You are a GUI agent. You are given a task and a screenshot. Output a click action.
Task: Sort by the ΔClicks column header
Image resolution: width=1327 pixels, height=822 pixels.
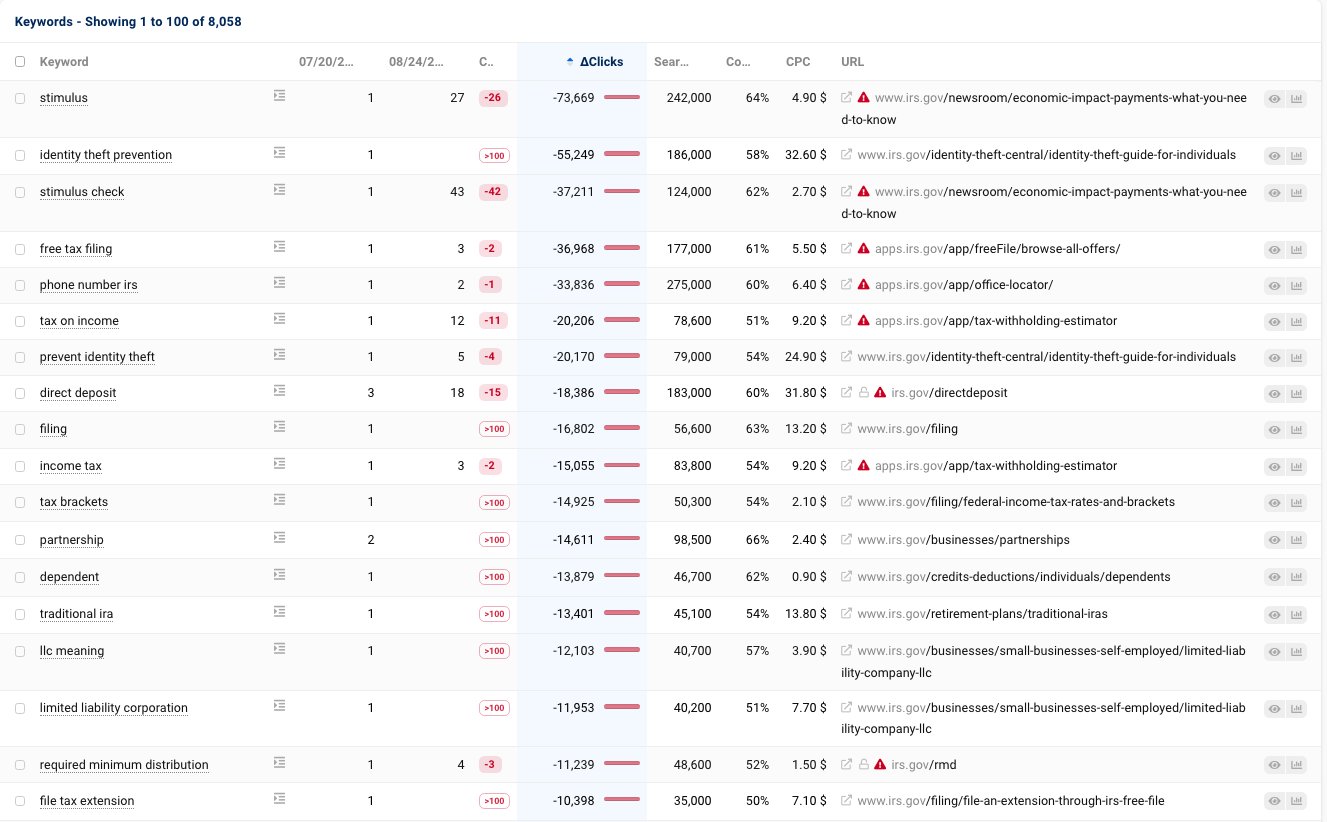point(601,62)
